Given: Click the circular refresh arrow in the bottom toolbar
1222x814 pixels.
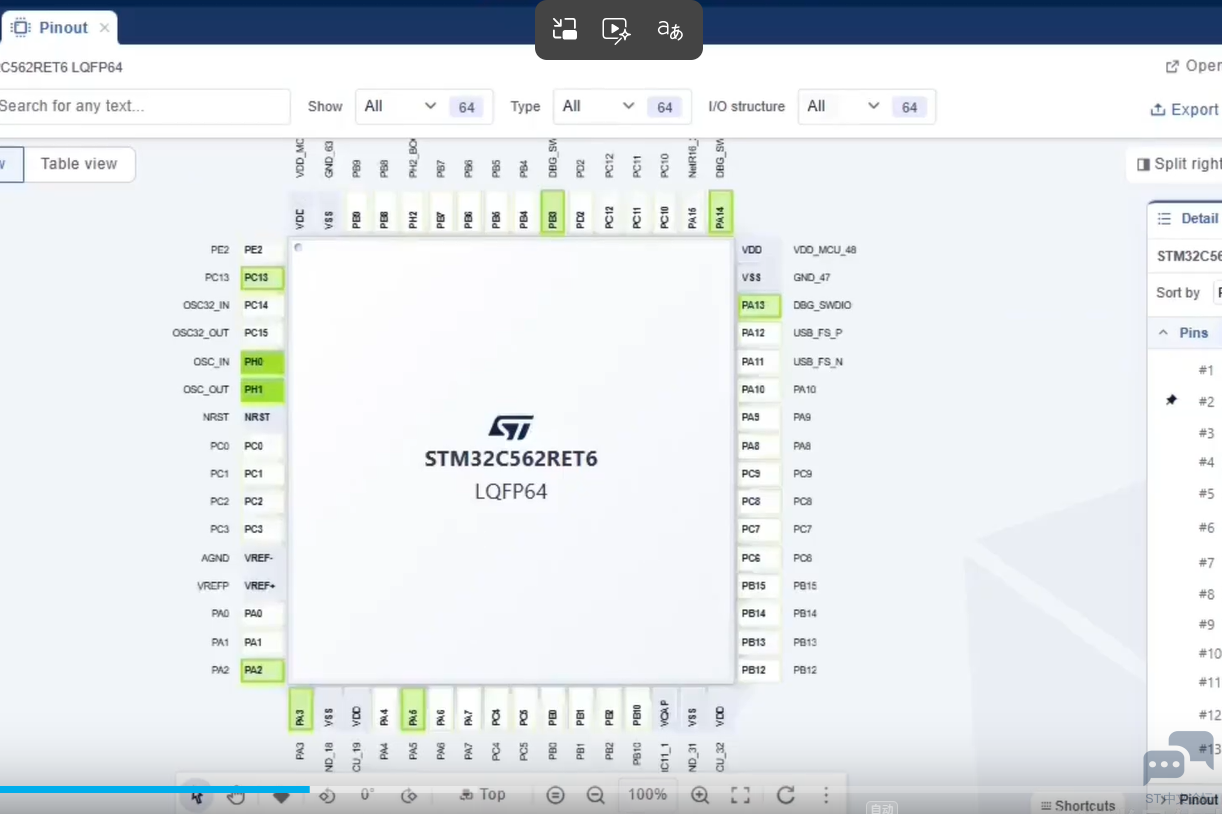Looking at the screenshot, I should pyautogui.click(x=786, y=795).
